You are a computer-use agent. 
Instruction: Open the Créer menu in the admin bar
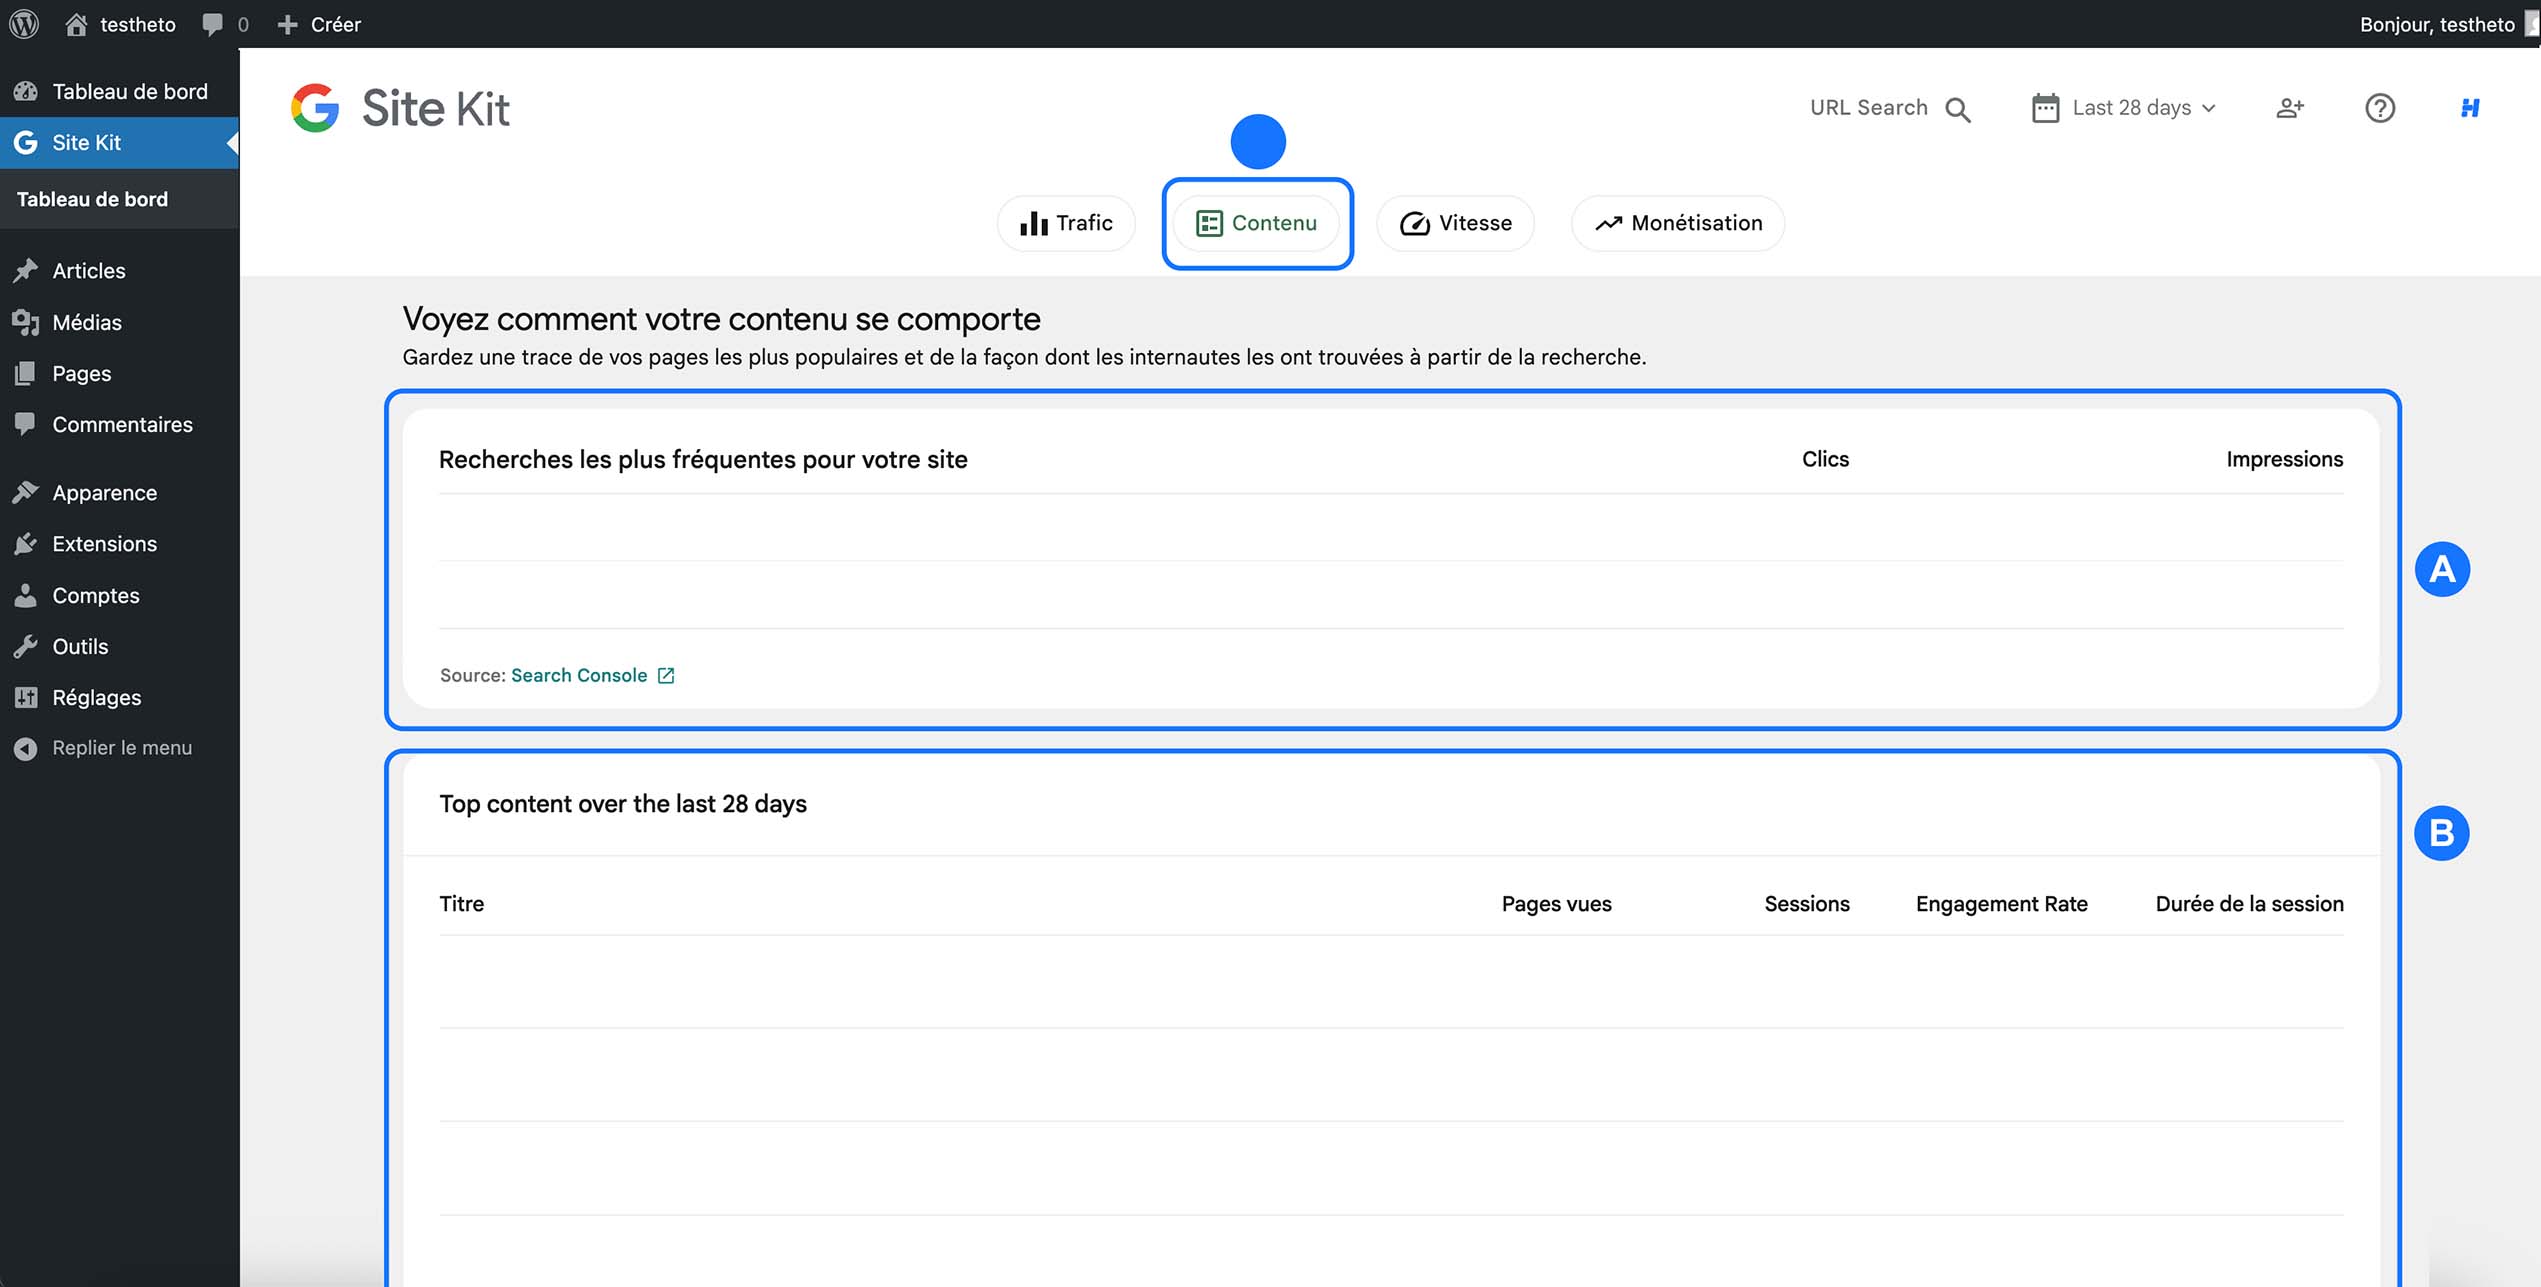(x=320, y=24)
